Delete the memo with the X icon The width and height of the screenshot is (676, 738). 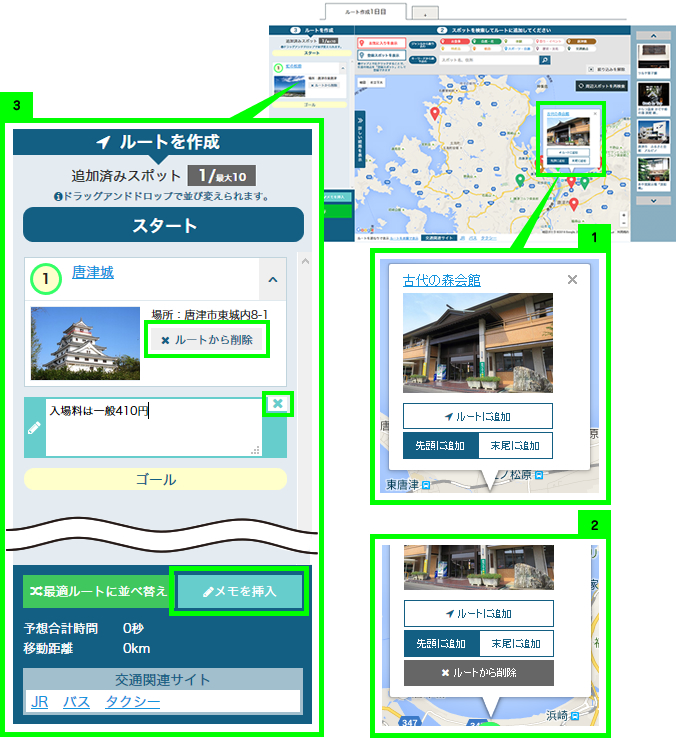(276, 404)
